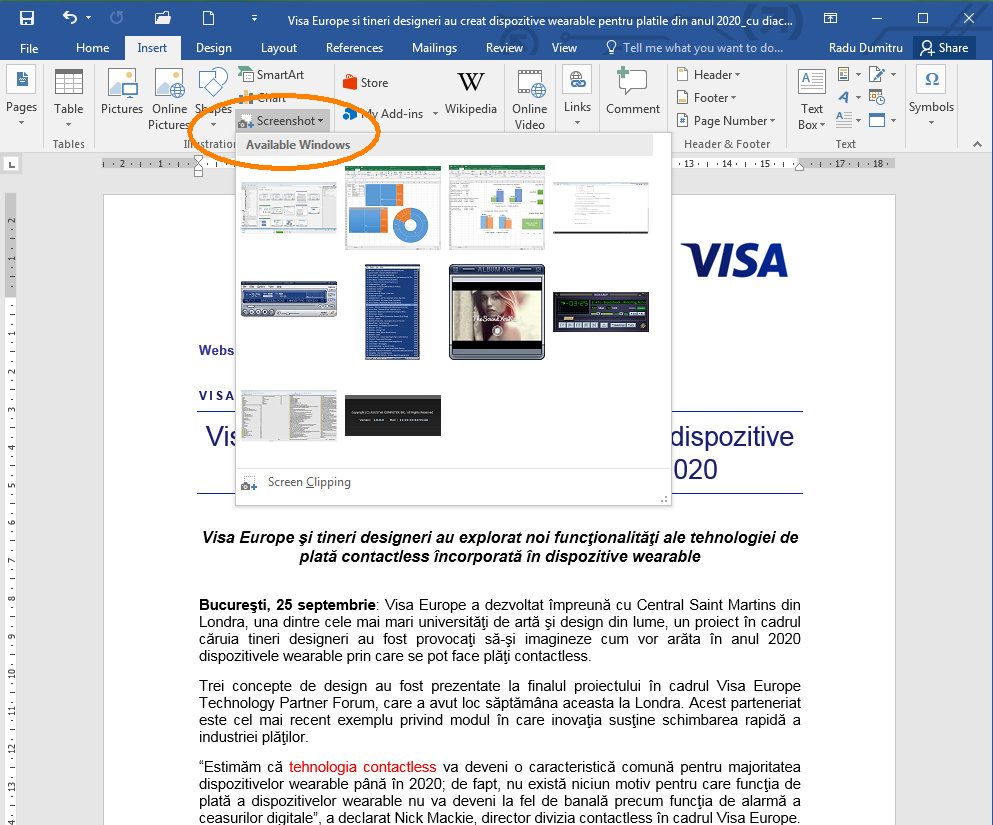Open Online Pictures search
This screenshot has height=825, width=993.
coord(169,99)
